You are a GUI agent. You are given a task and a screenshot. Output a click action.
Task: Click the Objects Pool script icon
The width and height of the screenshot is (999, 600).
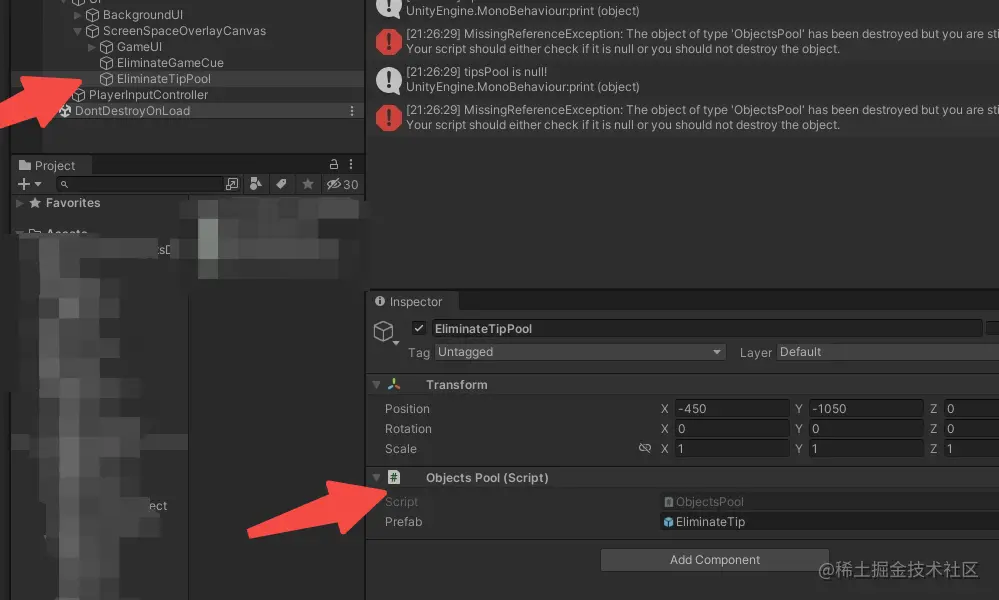[x=394, y=477]
